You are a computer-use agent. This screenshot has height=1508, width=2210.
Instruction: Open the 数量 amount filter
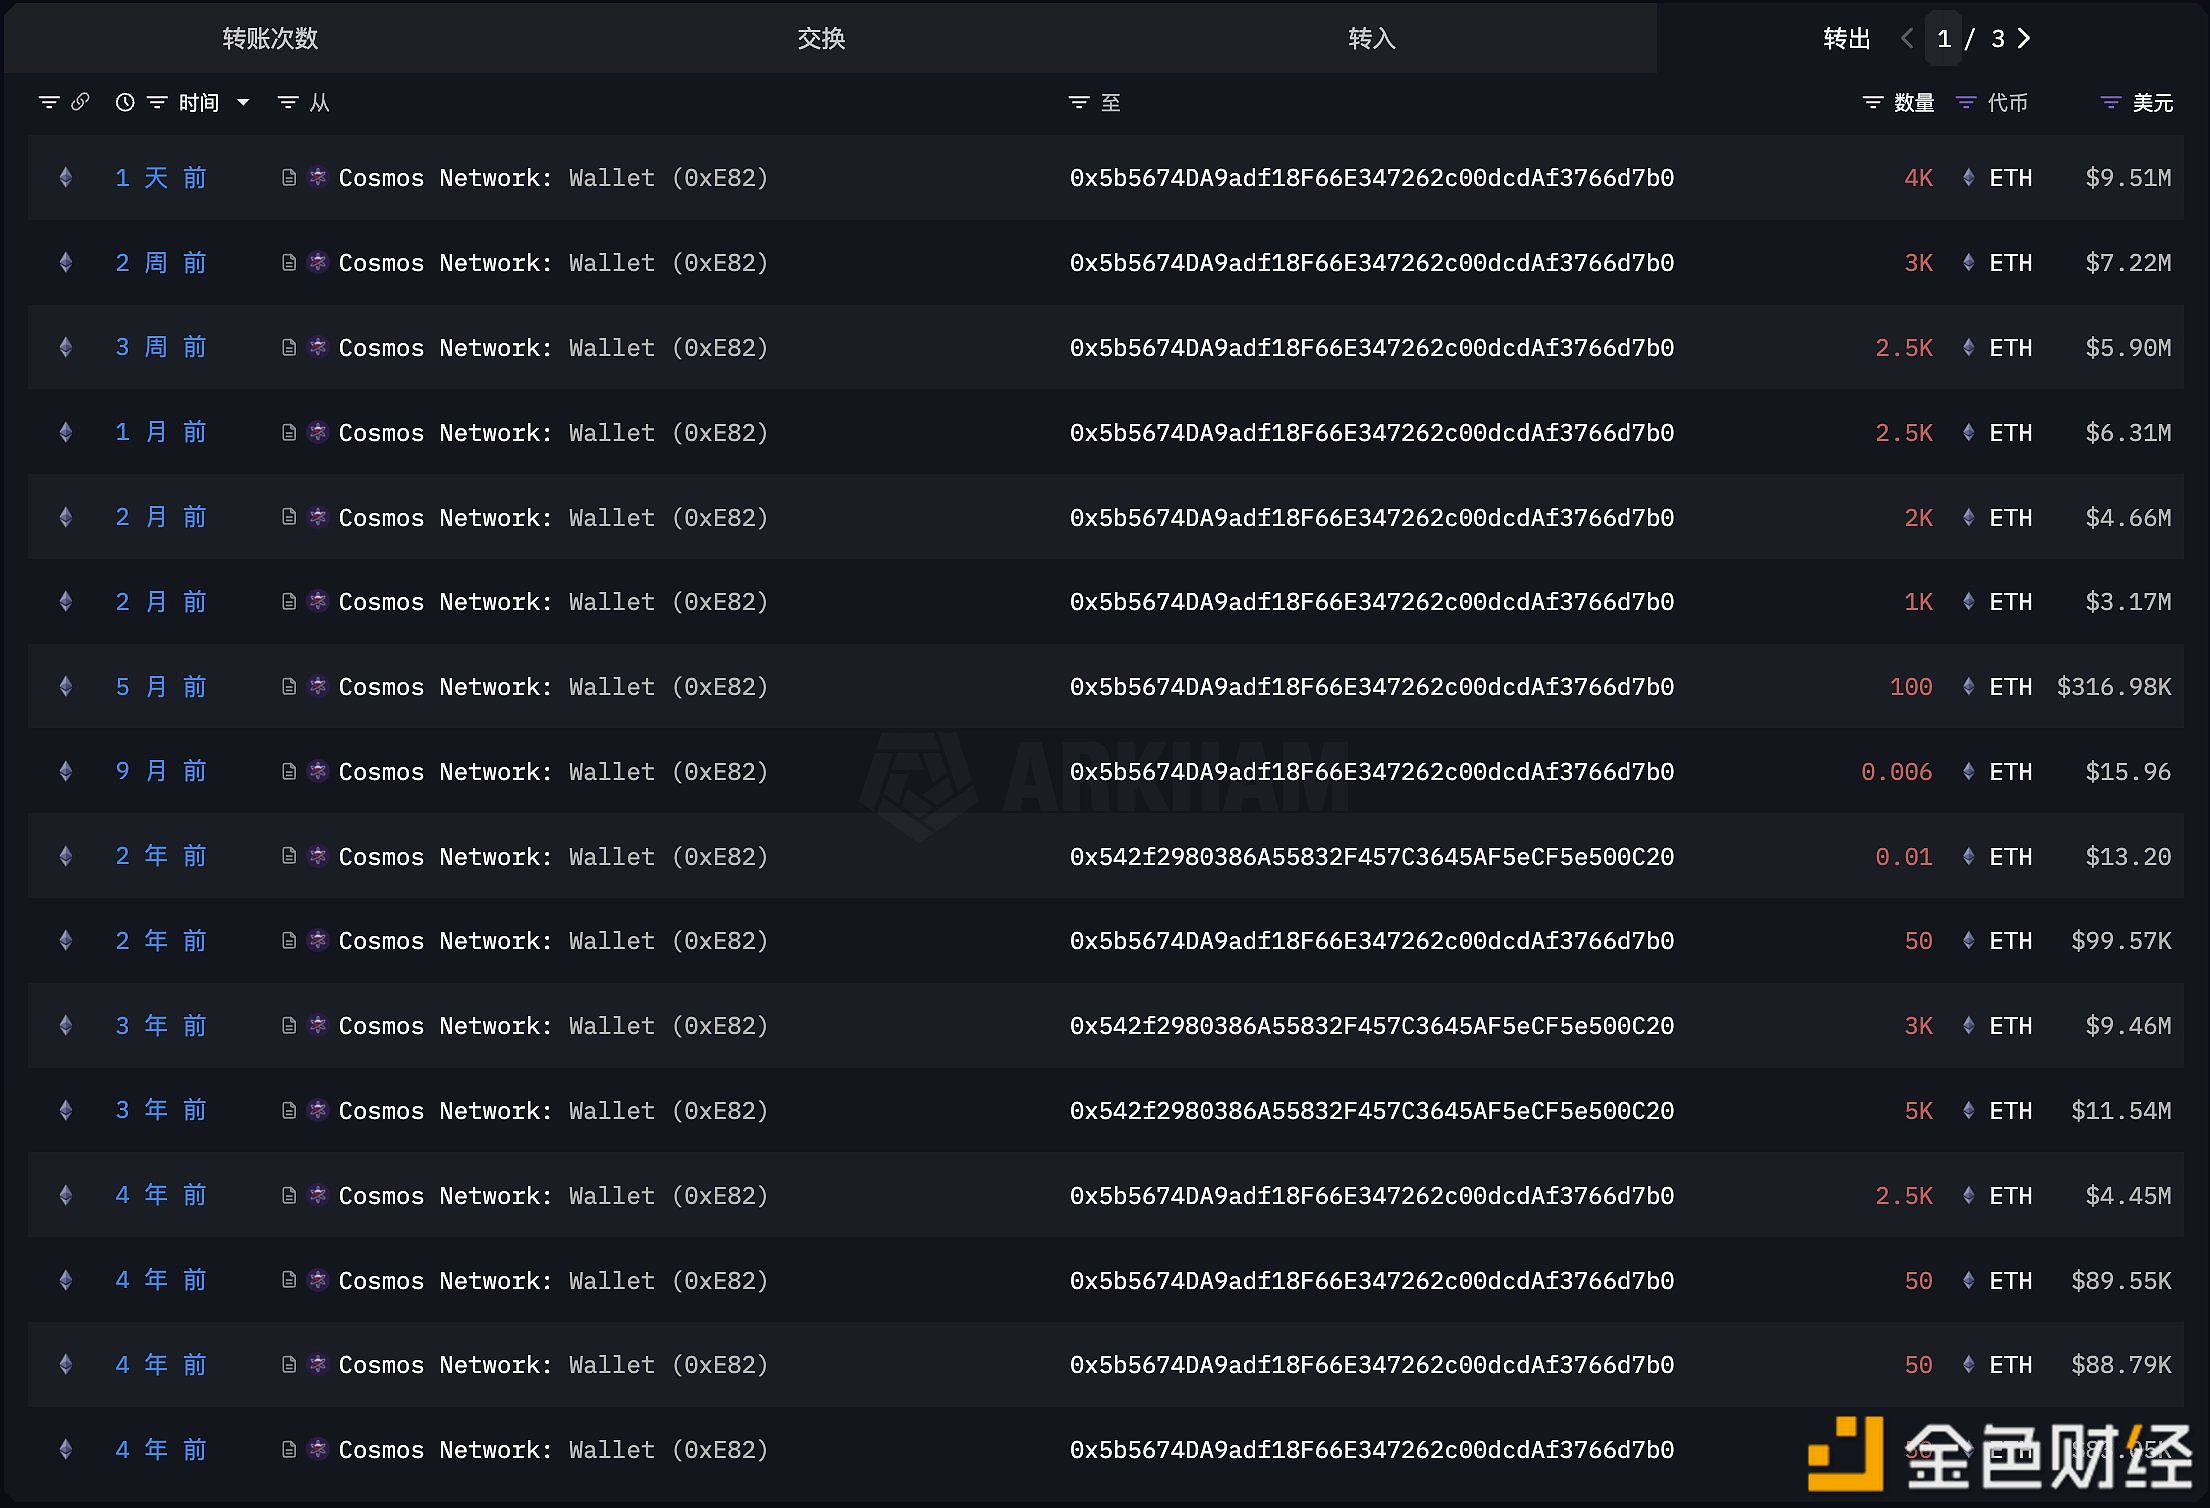[1873, 102]
